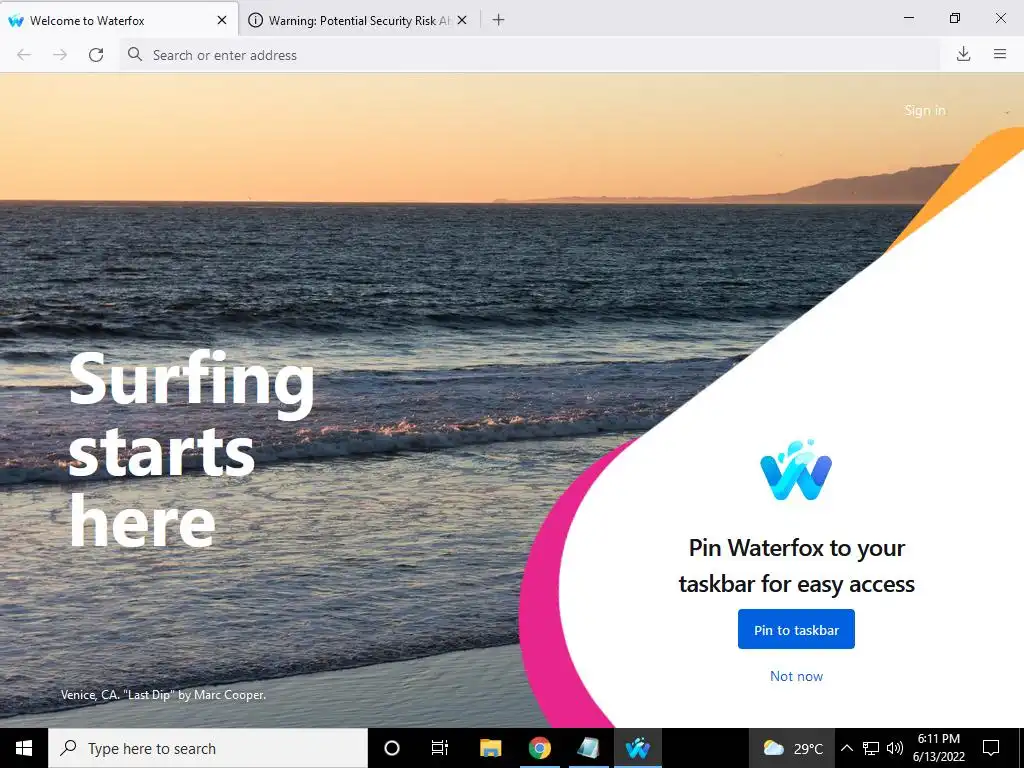
Task: Open network status tray icon
Action: (x=871, y=748)
